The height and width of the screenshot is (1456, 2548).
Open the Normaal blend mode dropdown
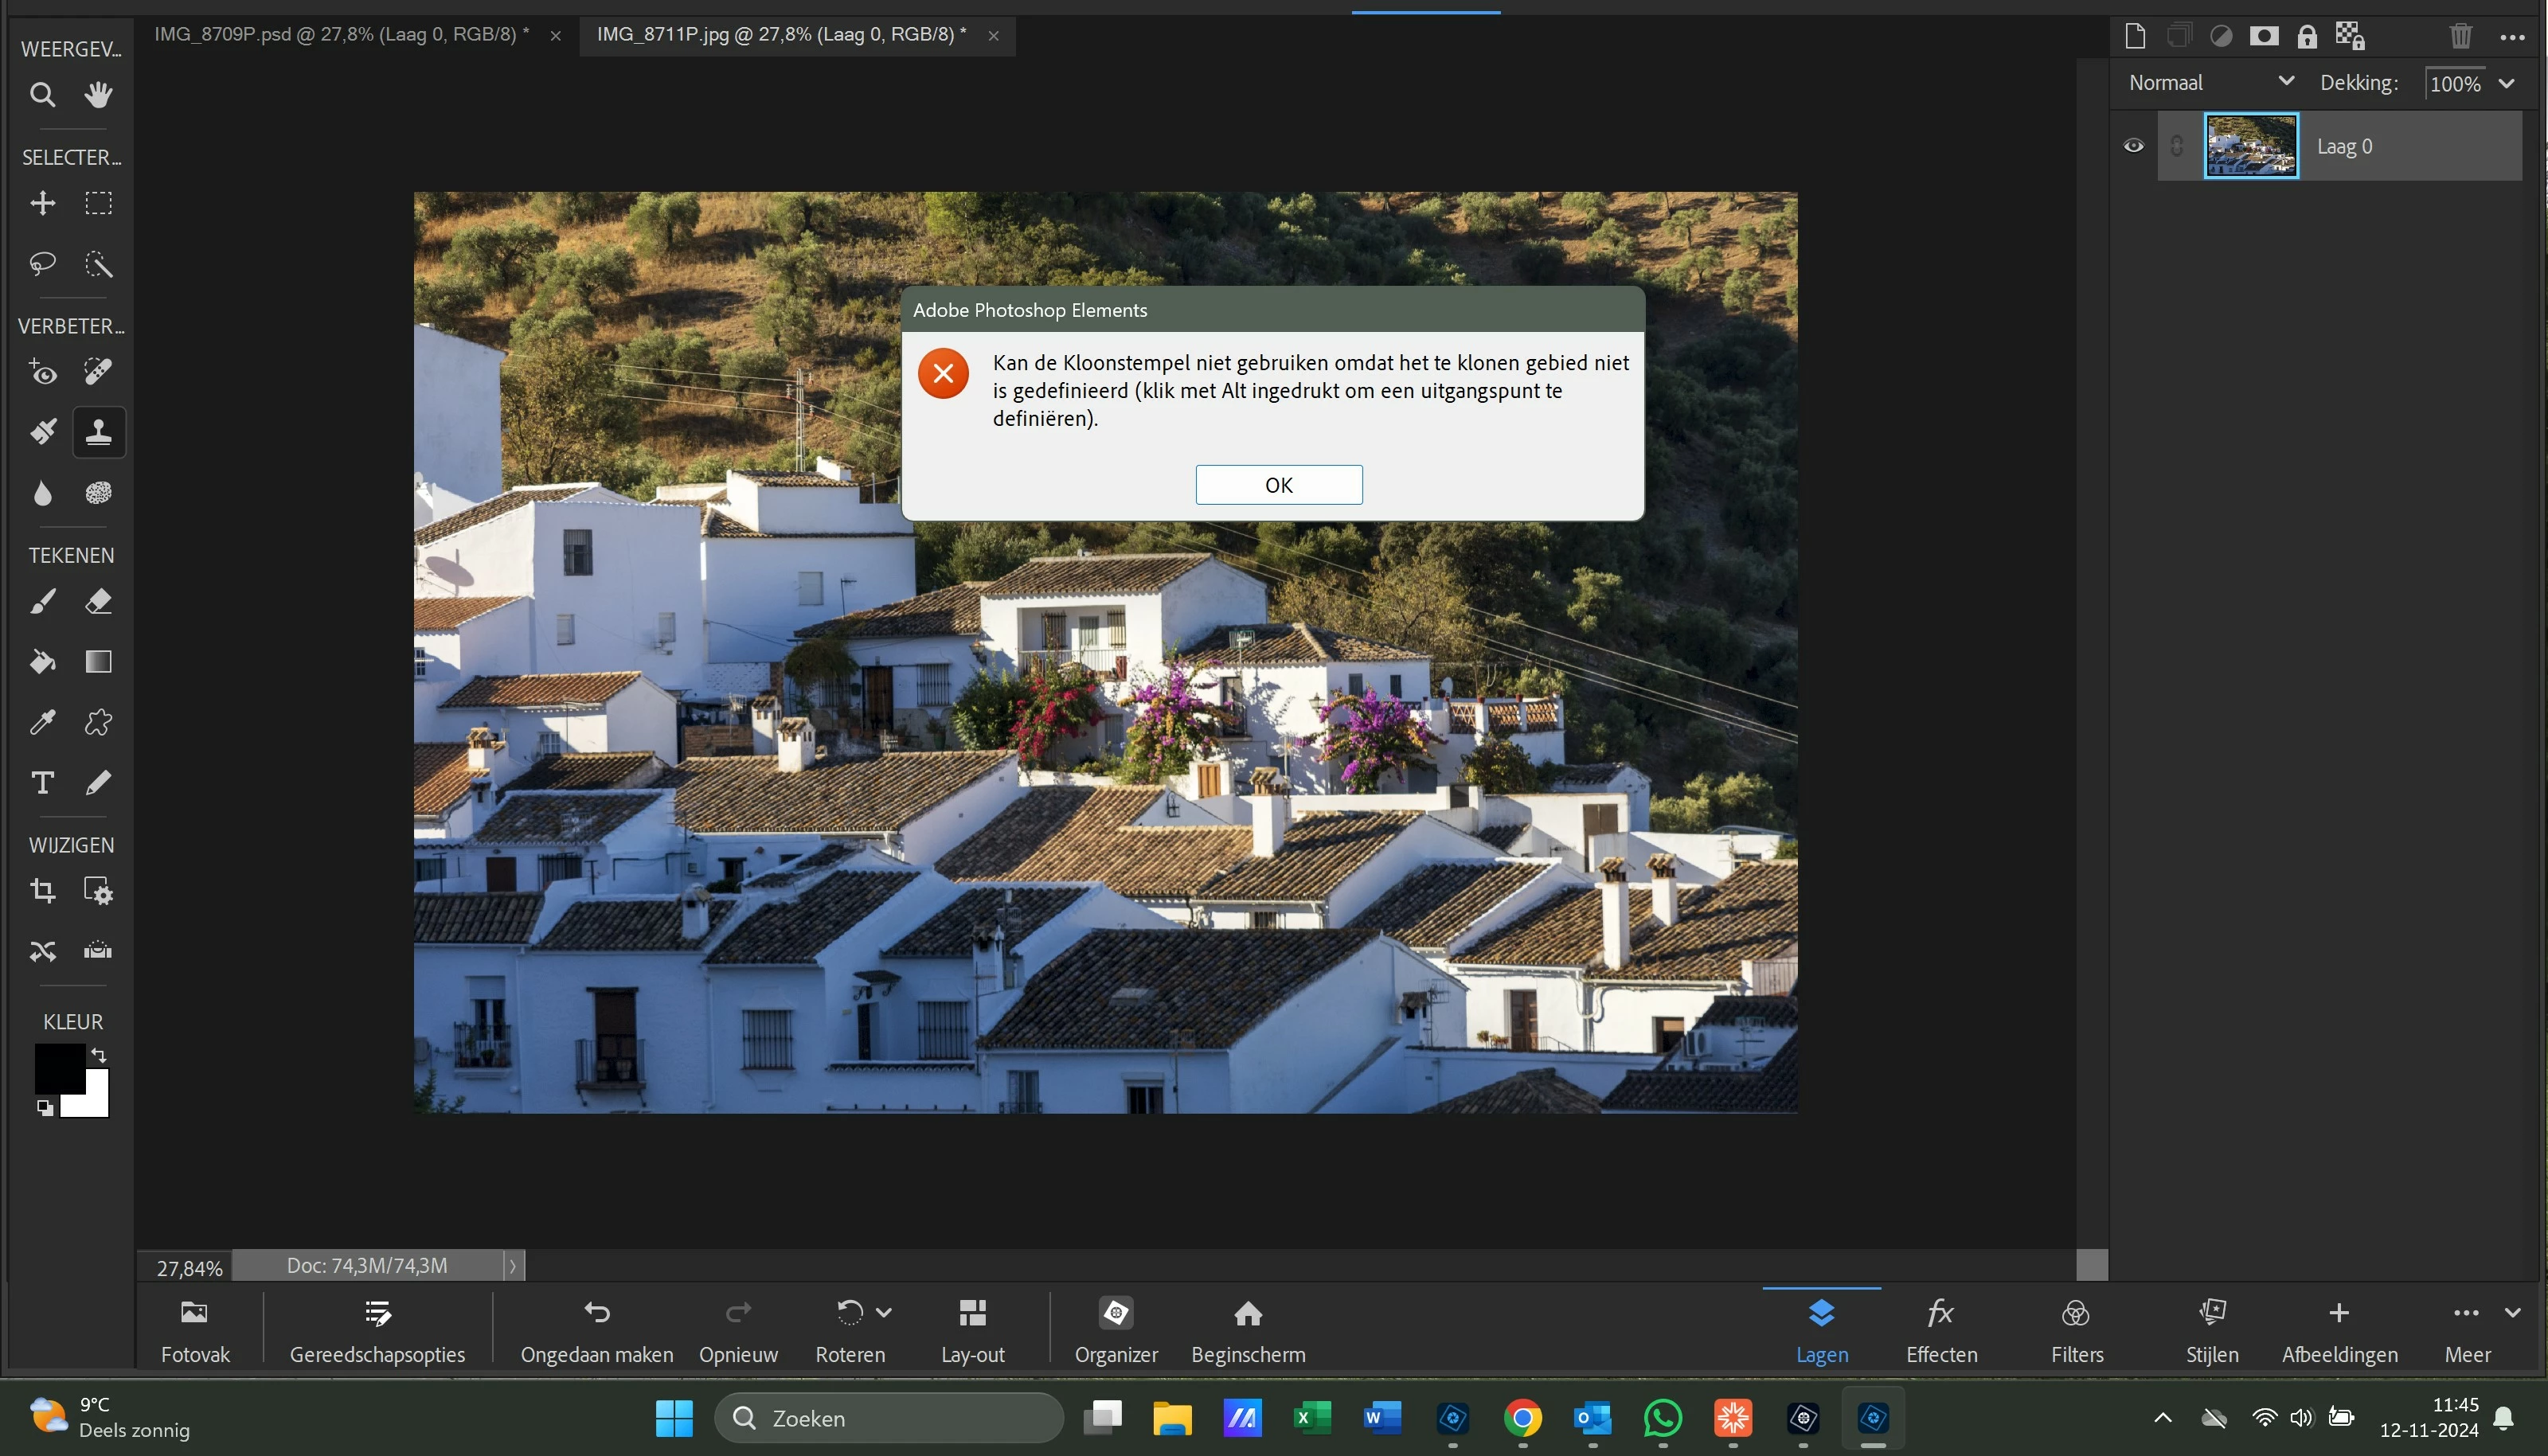coord(2210,83)
